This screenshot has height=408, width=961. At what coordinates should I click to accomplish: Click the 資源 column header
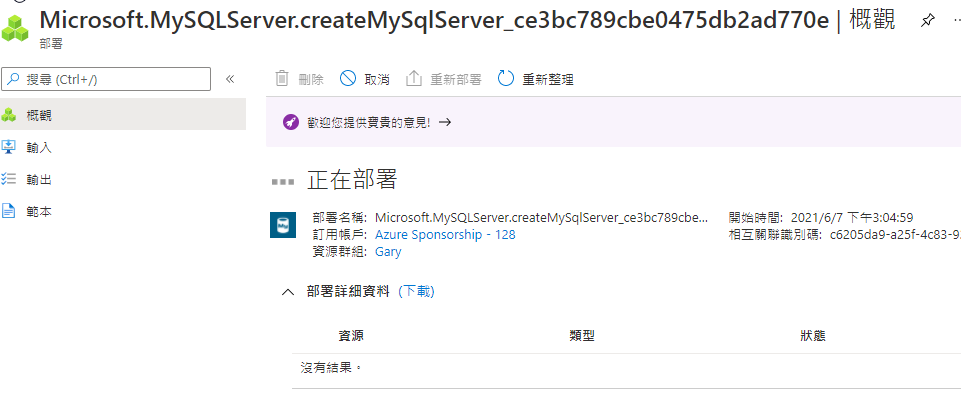point(351,336)
